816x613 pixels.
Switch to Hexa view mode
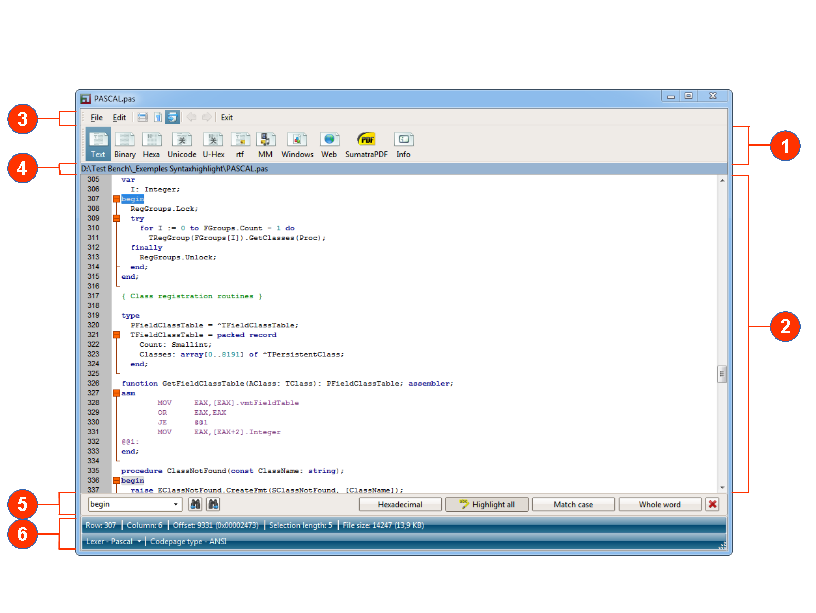click(x=151, y=145)
